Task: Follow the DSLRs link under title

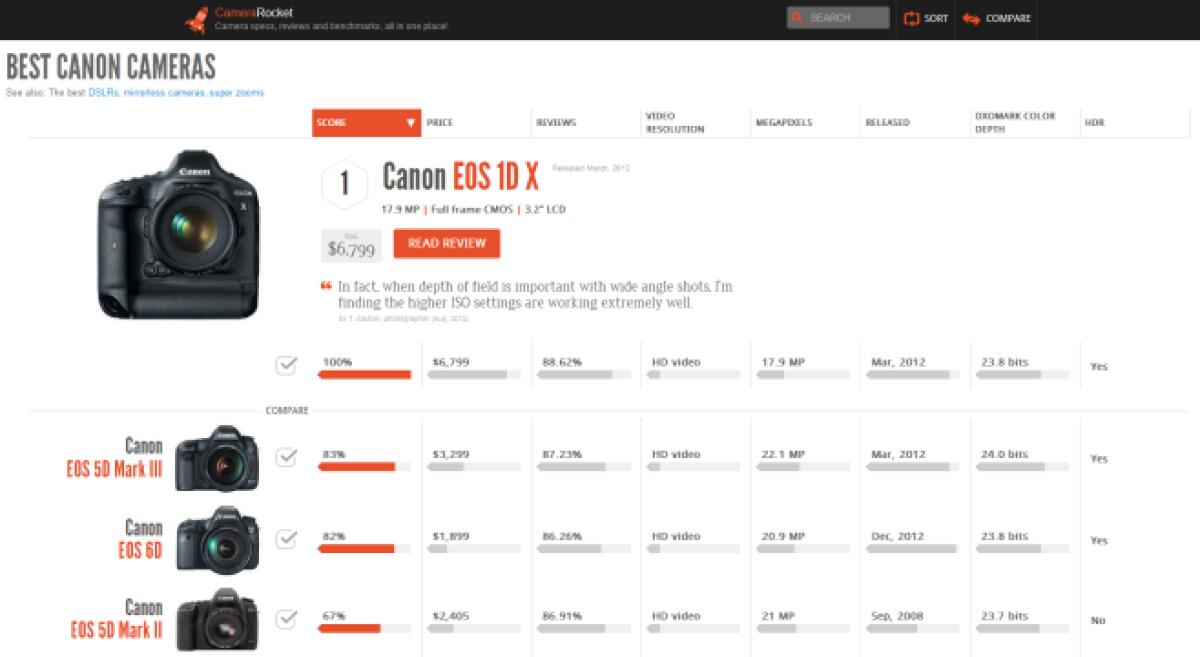Action: point(103,93)
